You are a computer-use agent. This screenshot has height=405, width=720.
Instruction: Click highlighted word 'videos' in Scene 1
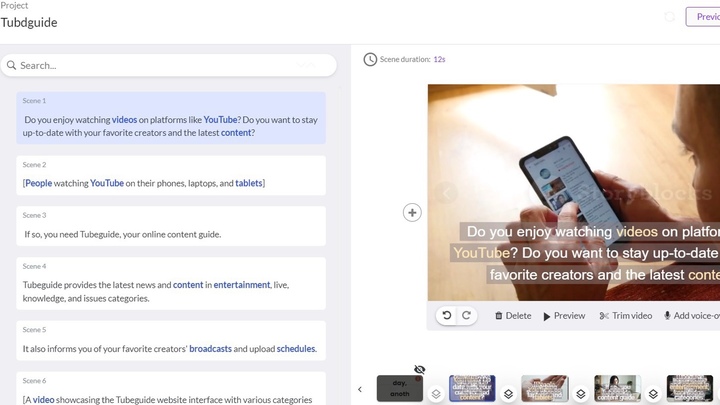[x=124, y=120]
